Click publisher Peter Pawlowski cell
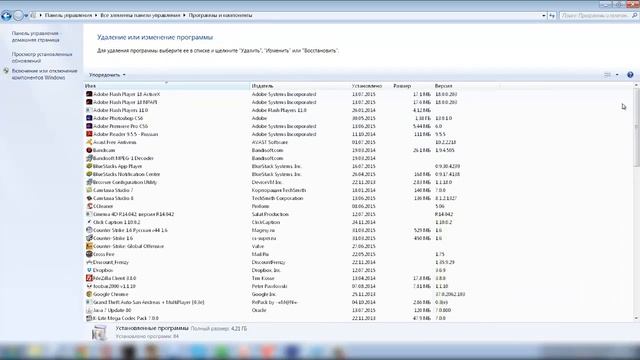640x360 pixels. tap(269, 287)
